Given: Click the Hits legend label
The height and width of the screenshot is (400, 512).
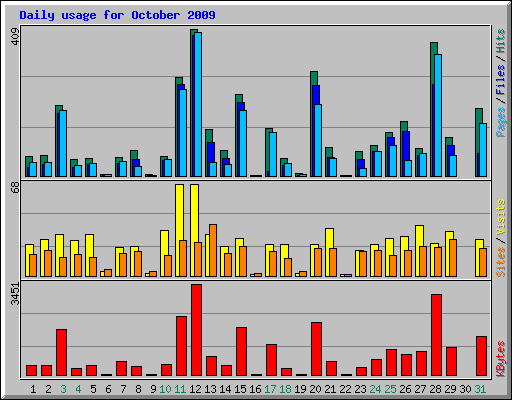Looking at the screenshot, I should coord(501,41).
